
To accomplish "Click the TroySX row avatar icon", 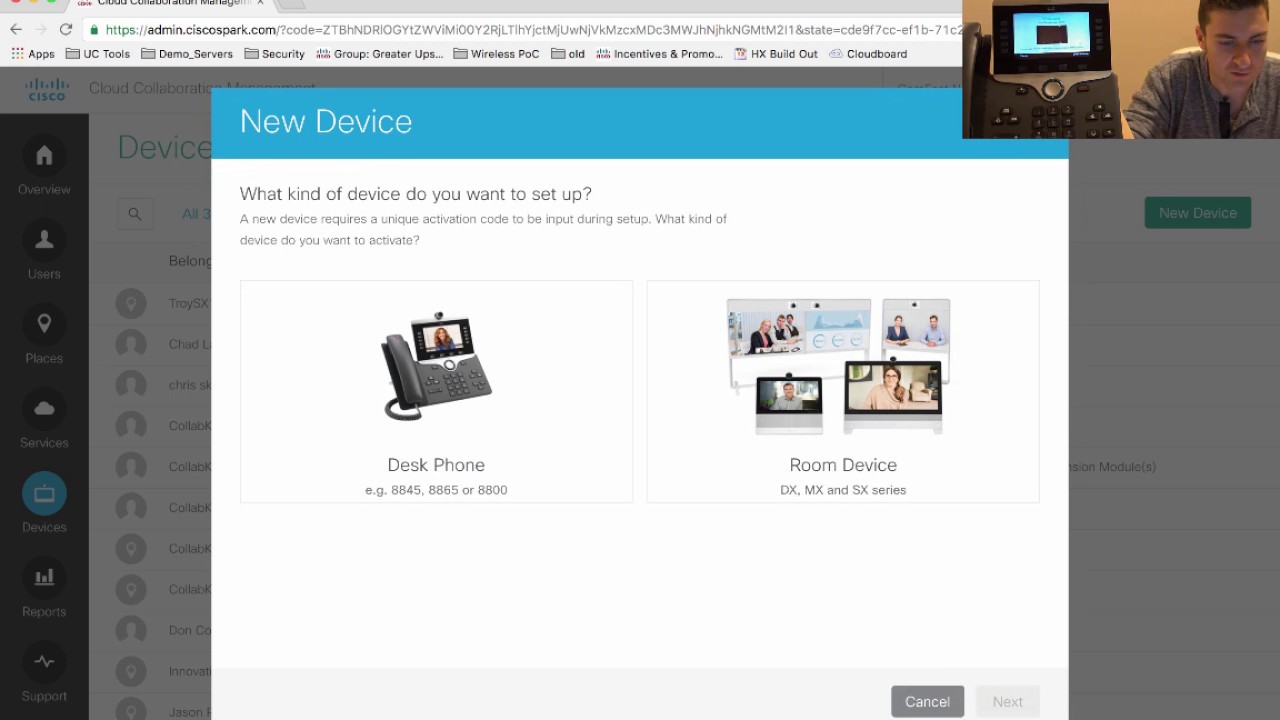I will pos(131,303).
